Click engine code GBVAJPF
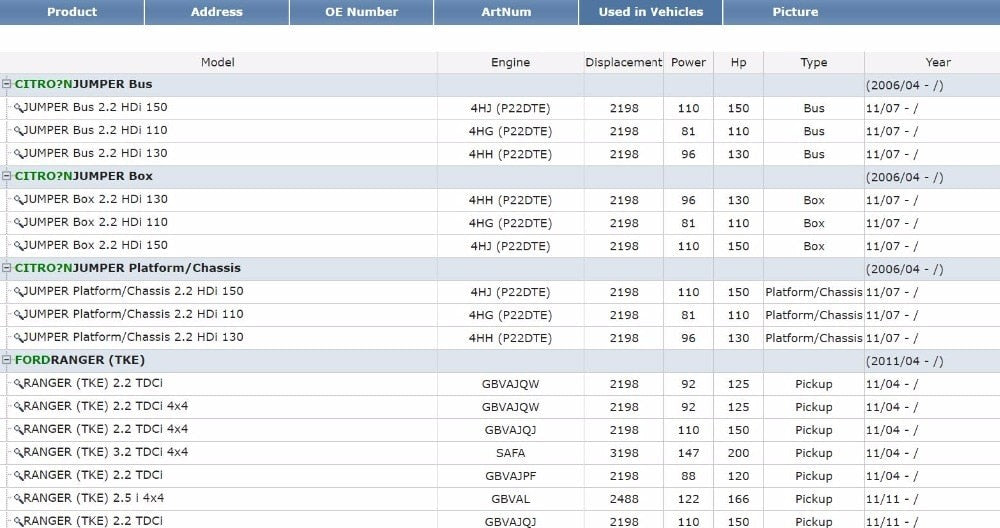This screenshot has height=528, width=1000. [510, 476]
